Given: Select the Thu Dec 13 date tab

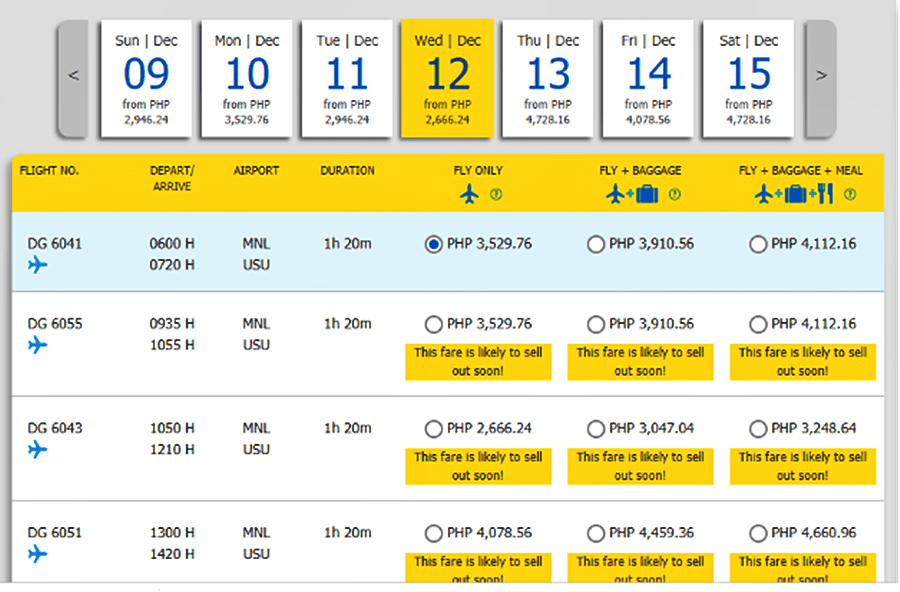Looking at the screenshot, I should click(548, 78).
